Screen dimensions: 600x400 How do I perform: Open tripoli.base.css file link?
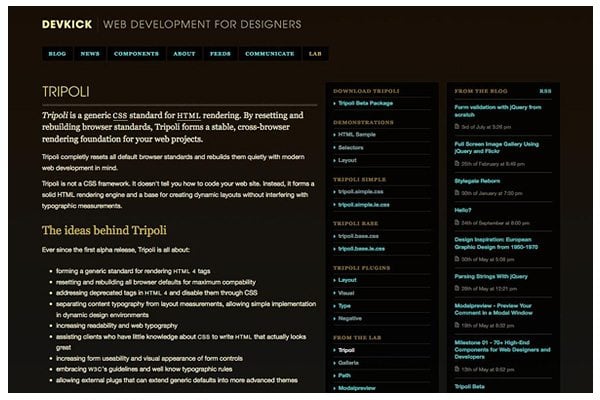click(359, 235)
